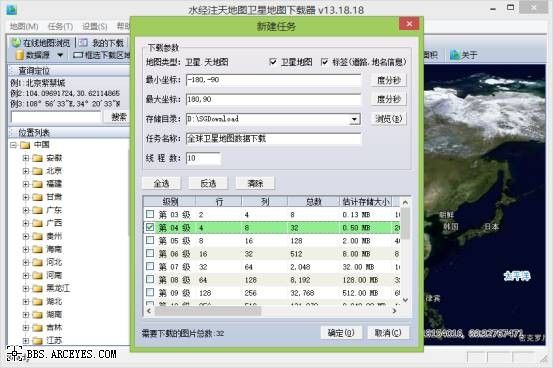
Task: Click the 河北 folder icon
Action: [37, 263]
